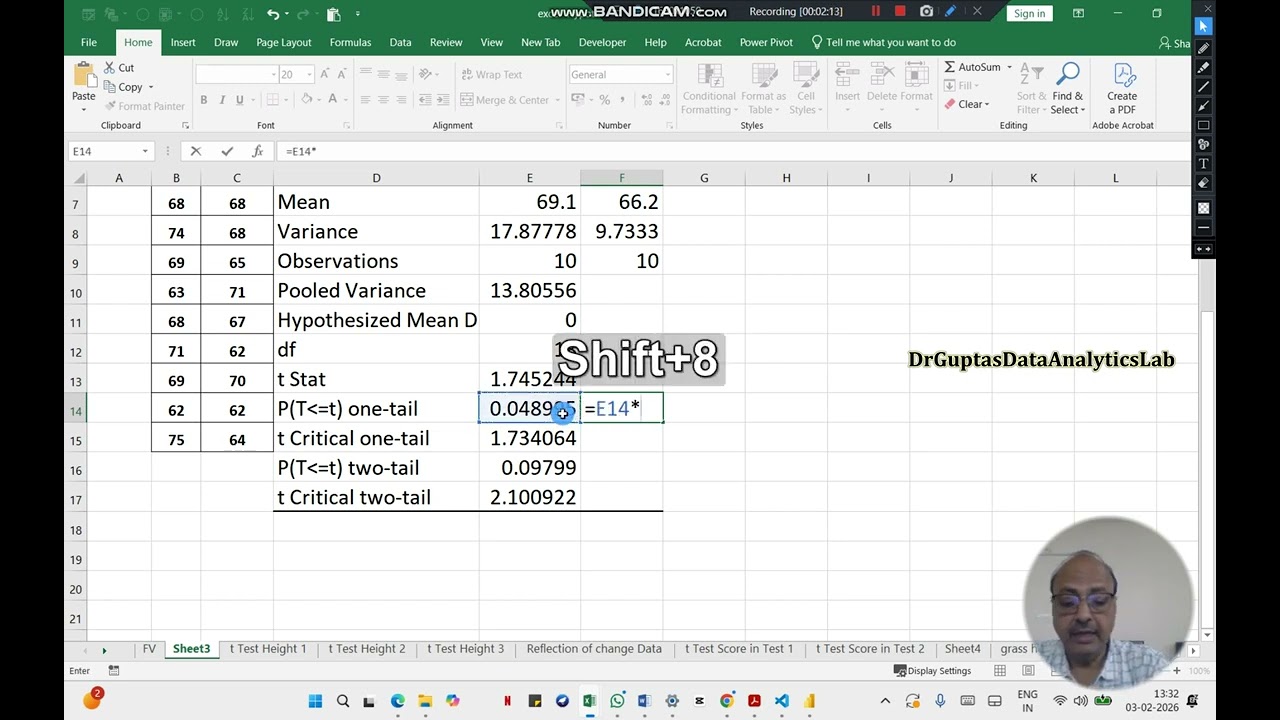Click 'Tell me what you want to do'

point(883,42)
